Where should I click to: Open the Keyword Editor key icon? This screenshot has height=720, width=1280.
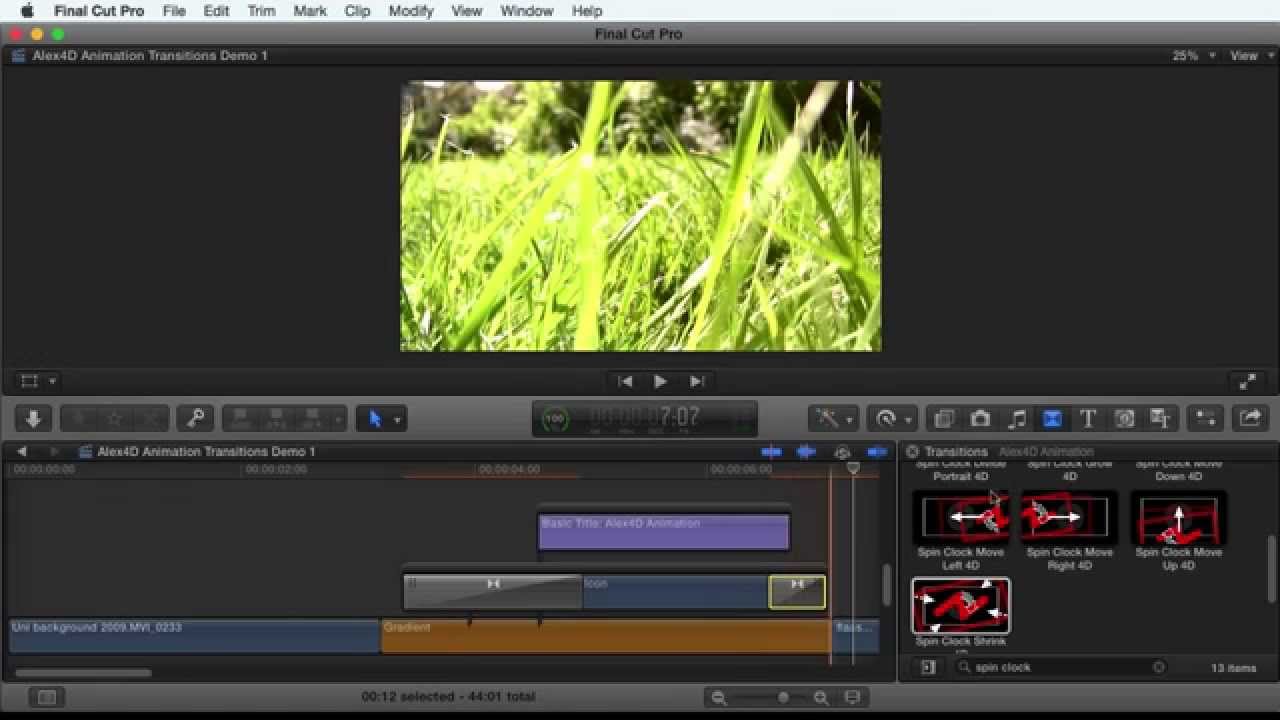point(195,418)
